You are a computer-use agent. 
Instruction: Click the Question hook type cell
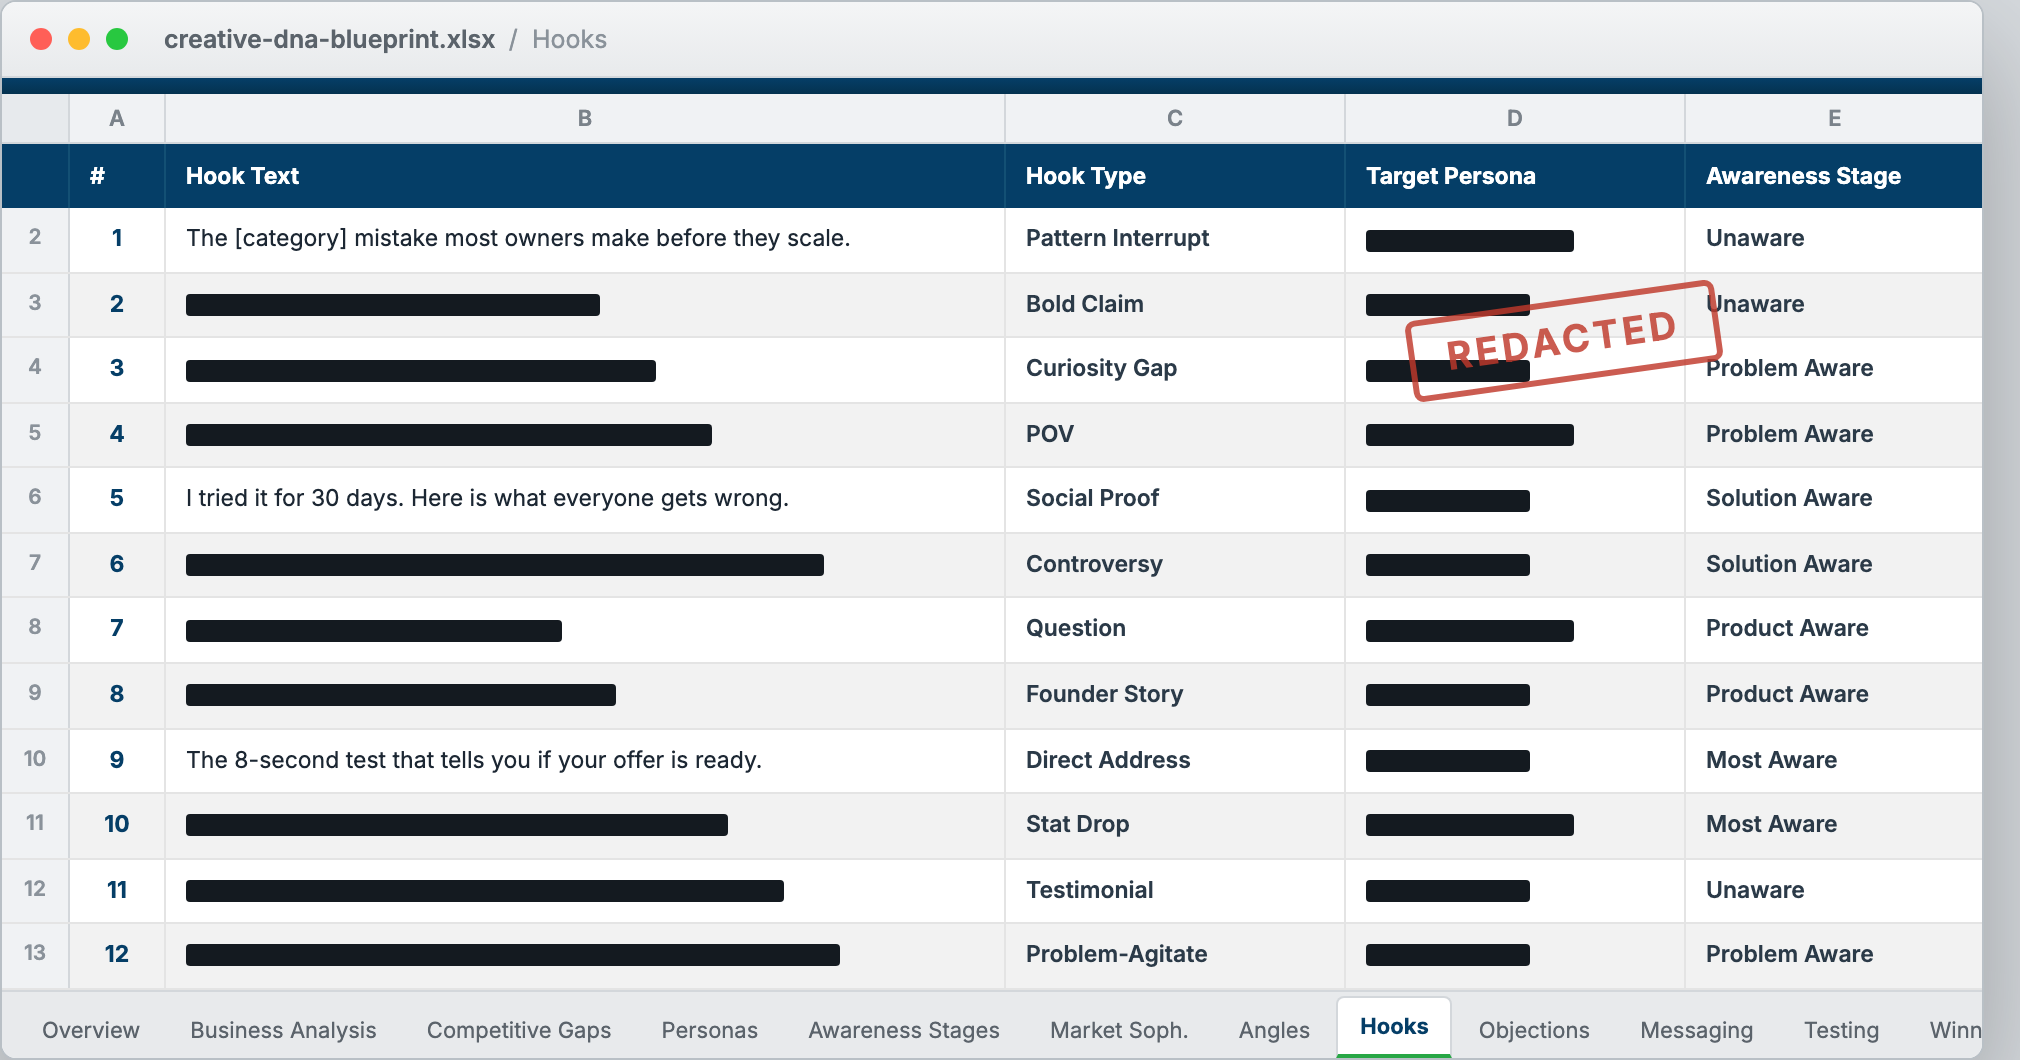[1175, 628]
